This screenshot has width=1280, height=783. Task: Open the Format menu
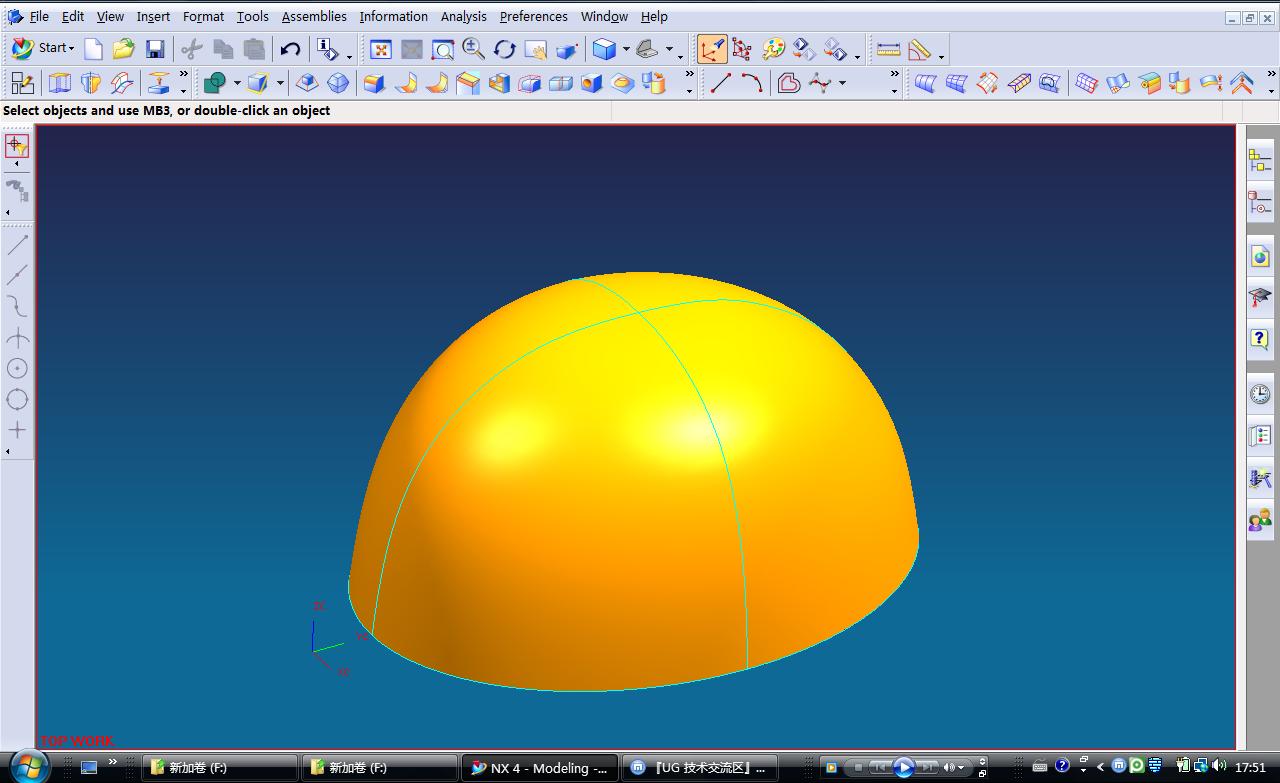pos(203,16)
